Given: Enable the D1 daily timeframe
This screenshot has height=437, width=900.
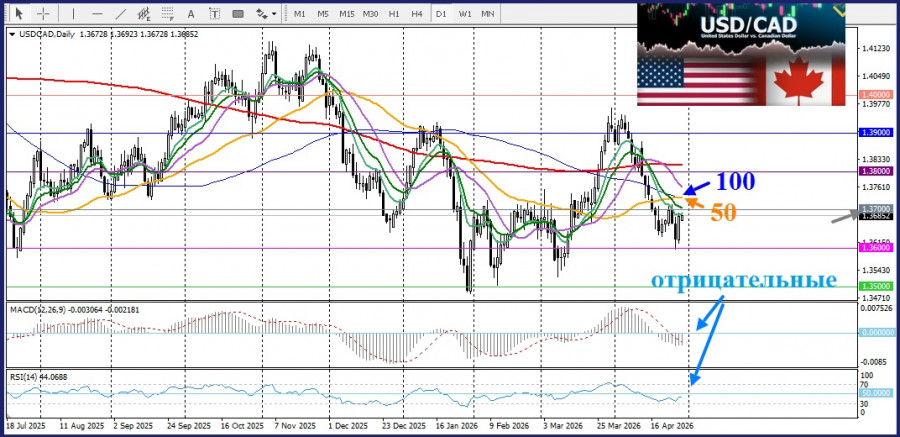Looking at the screenshot, I should click(x=441, y=14).
